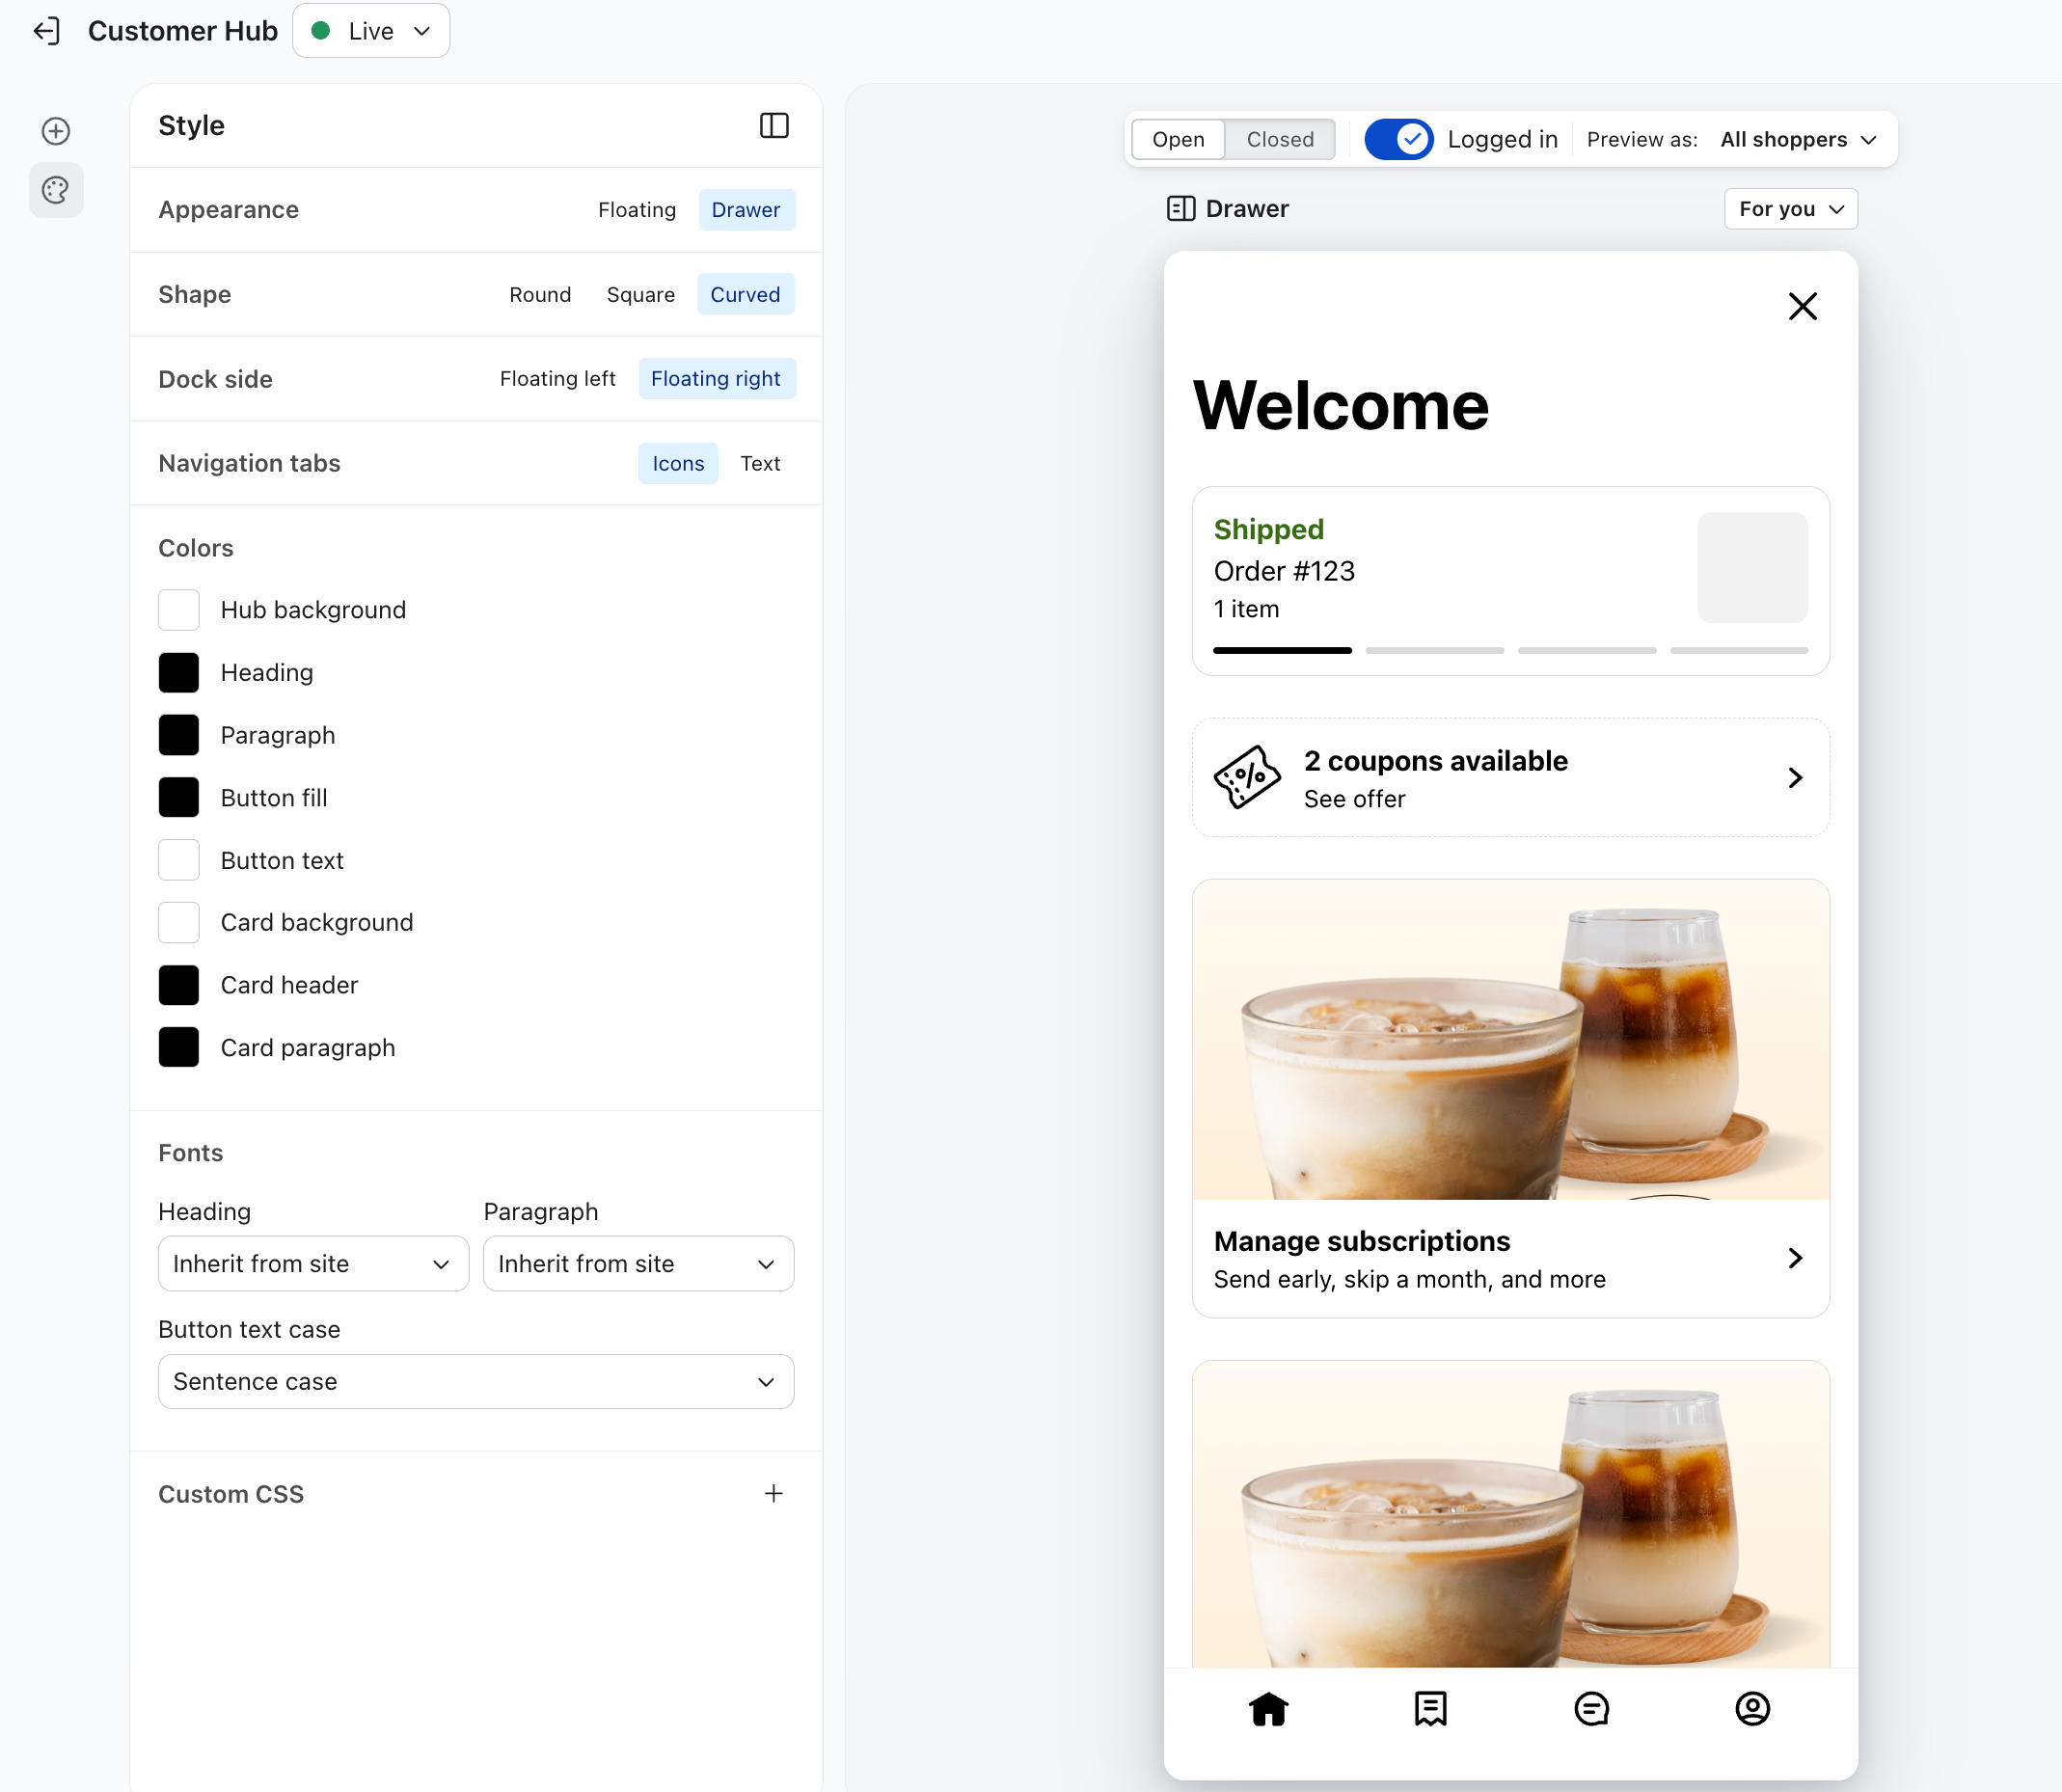This screenshot has height=1792, width=2062.
Task: Select Floating left dock side
Action: click(557, 379)
